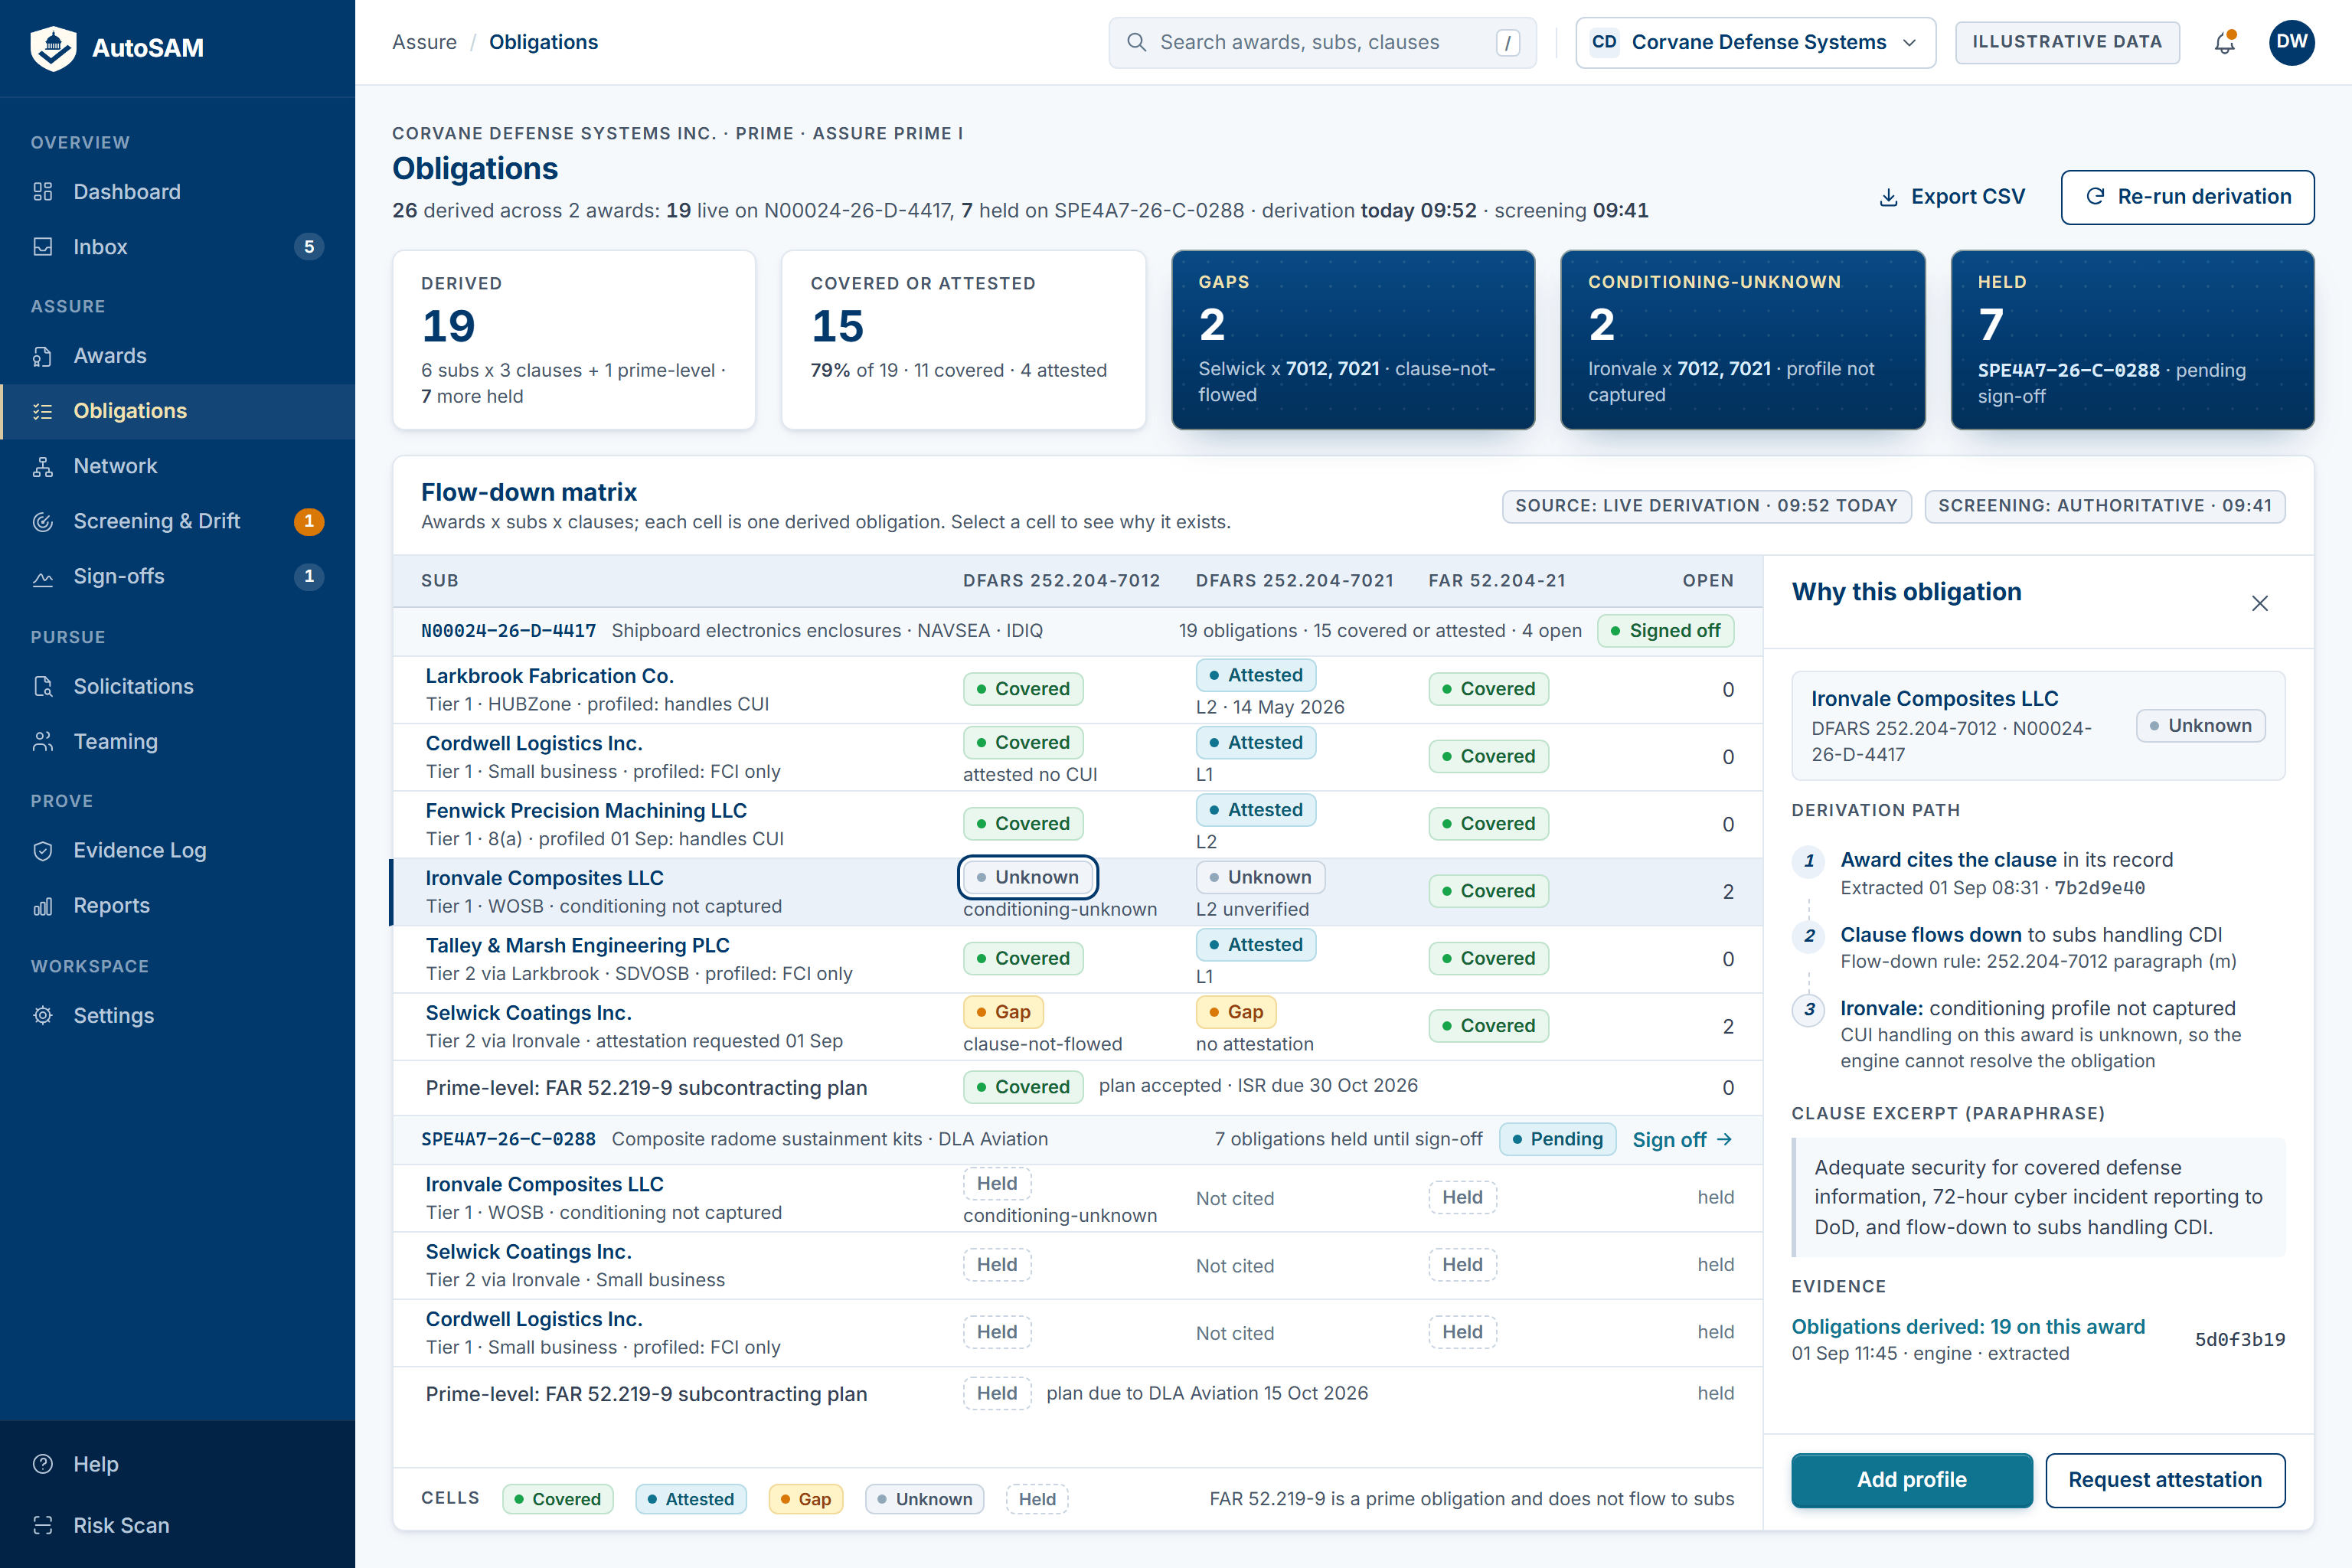Click the Risk Scan icon
Viewport: 2352px width, 1568px height.
coord(43,1525)
